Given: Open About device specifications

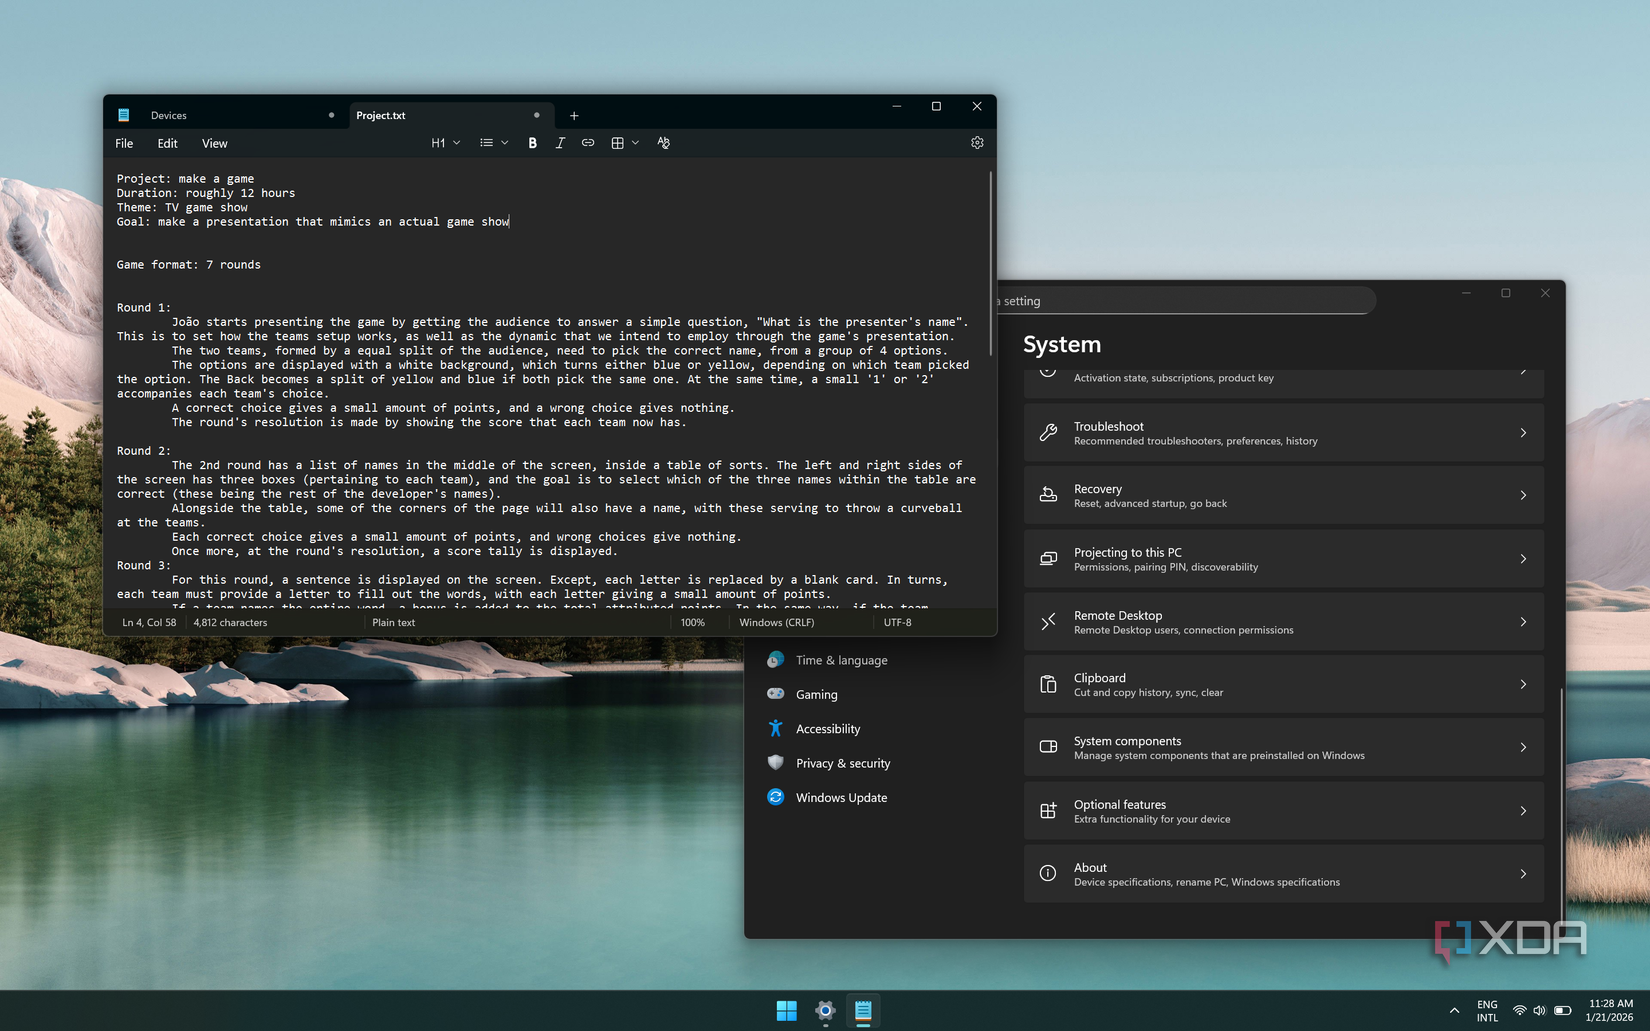Looking at the screenshot, I should [1283, 873].
